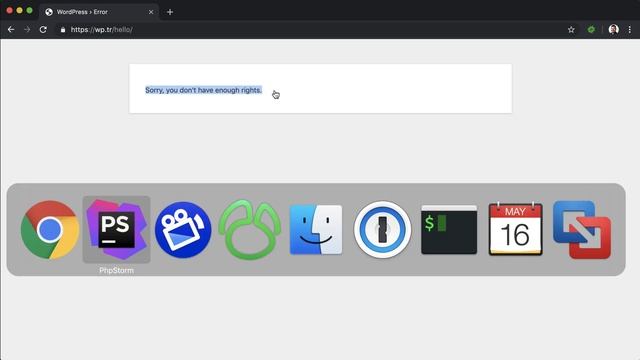Image resolution: width=640 pixels, height=360 pixels.
Task: Go forward in browser history
Action: tap(27, 29)
